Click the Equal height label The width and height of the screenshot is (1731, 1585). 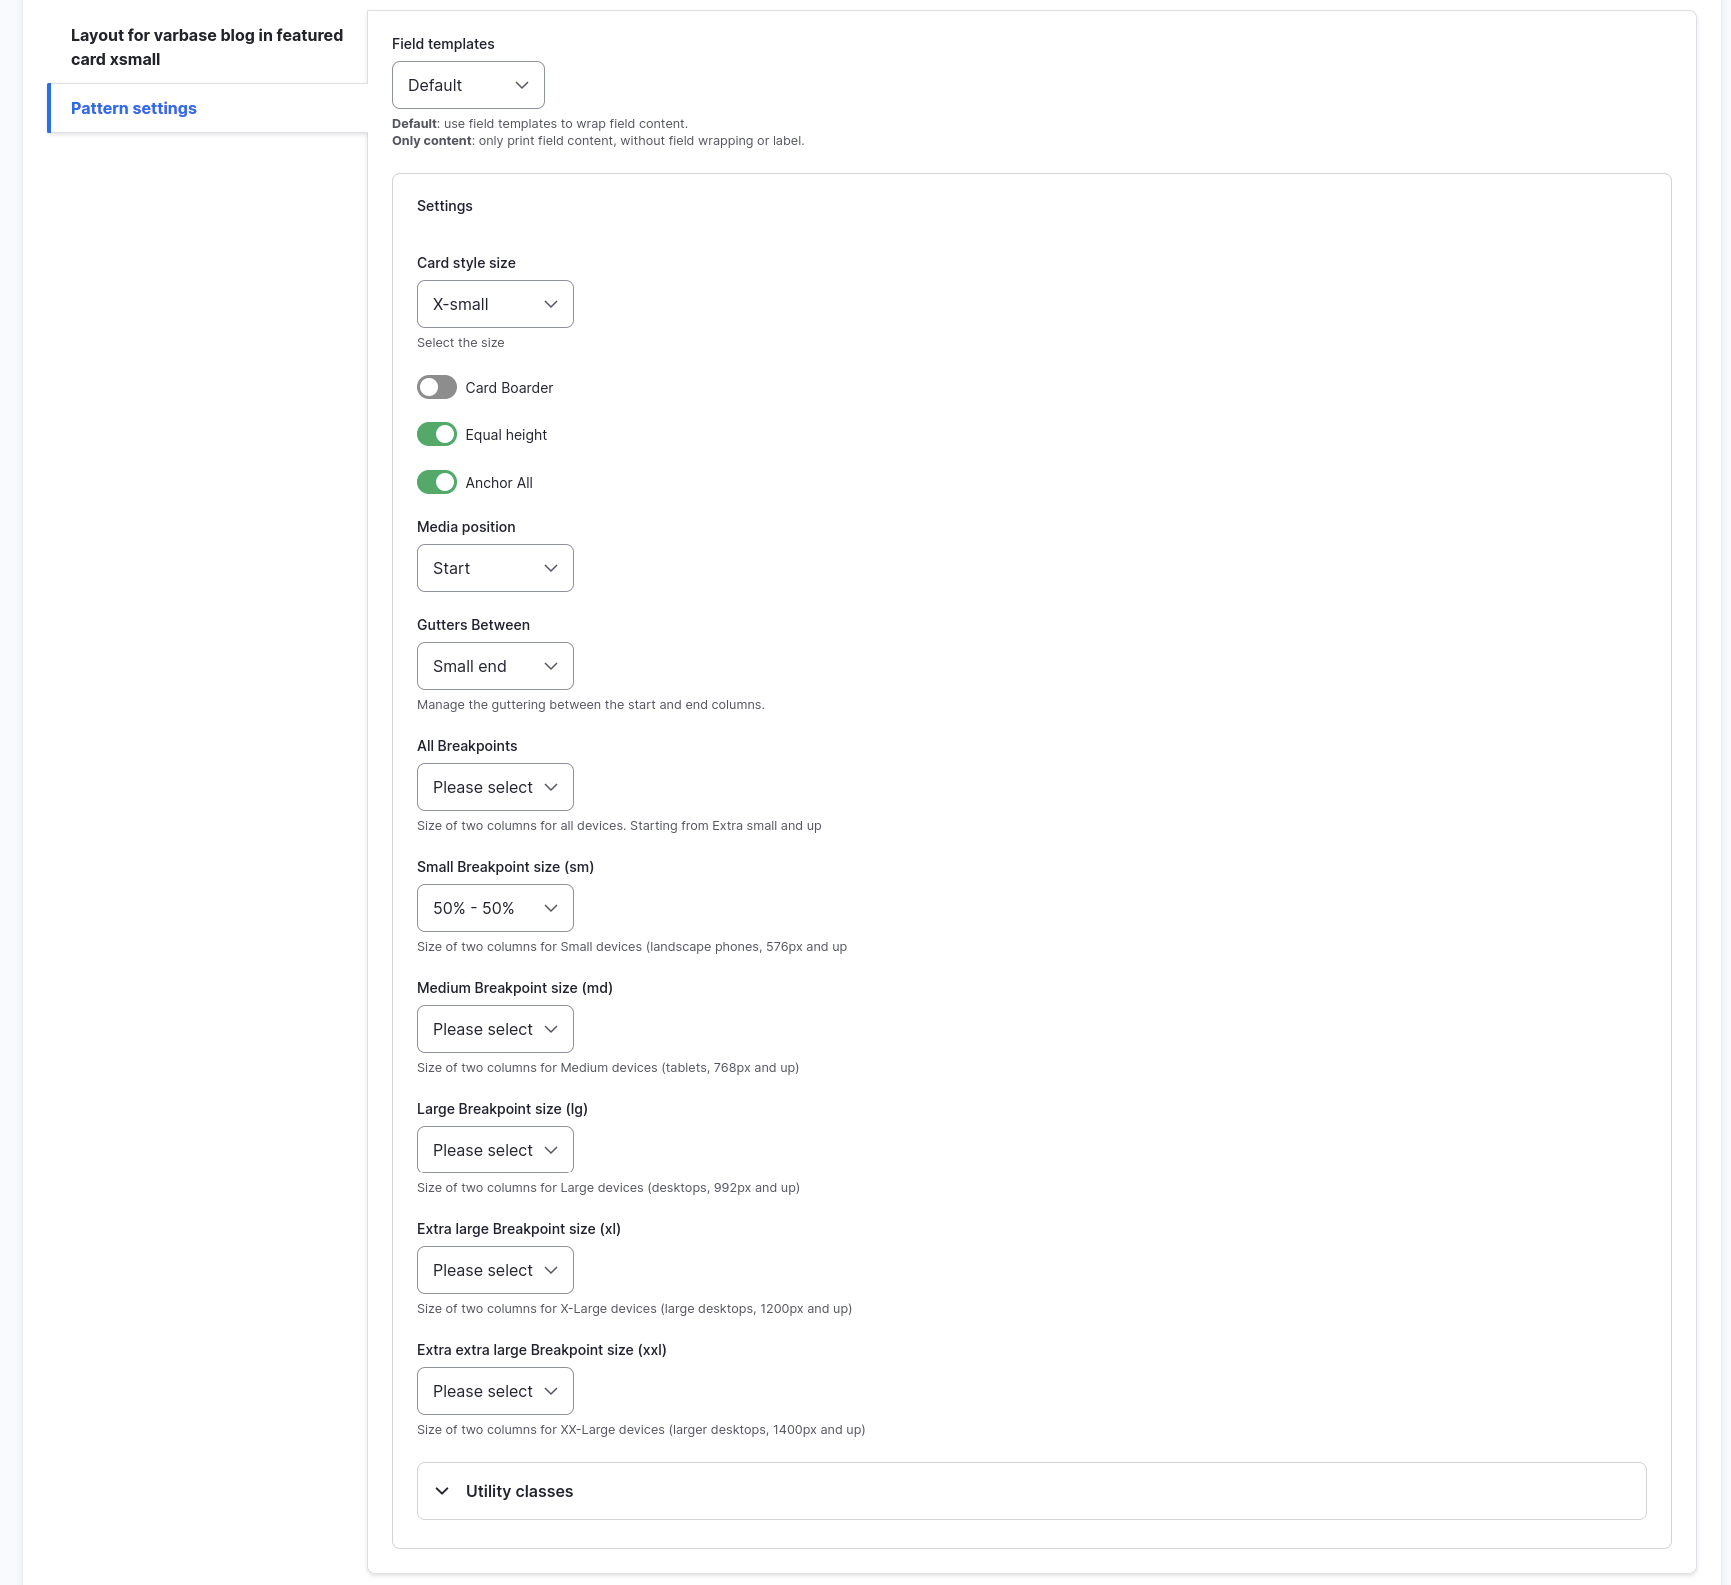[506, 435]
